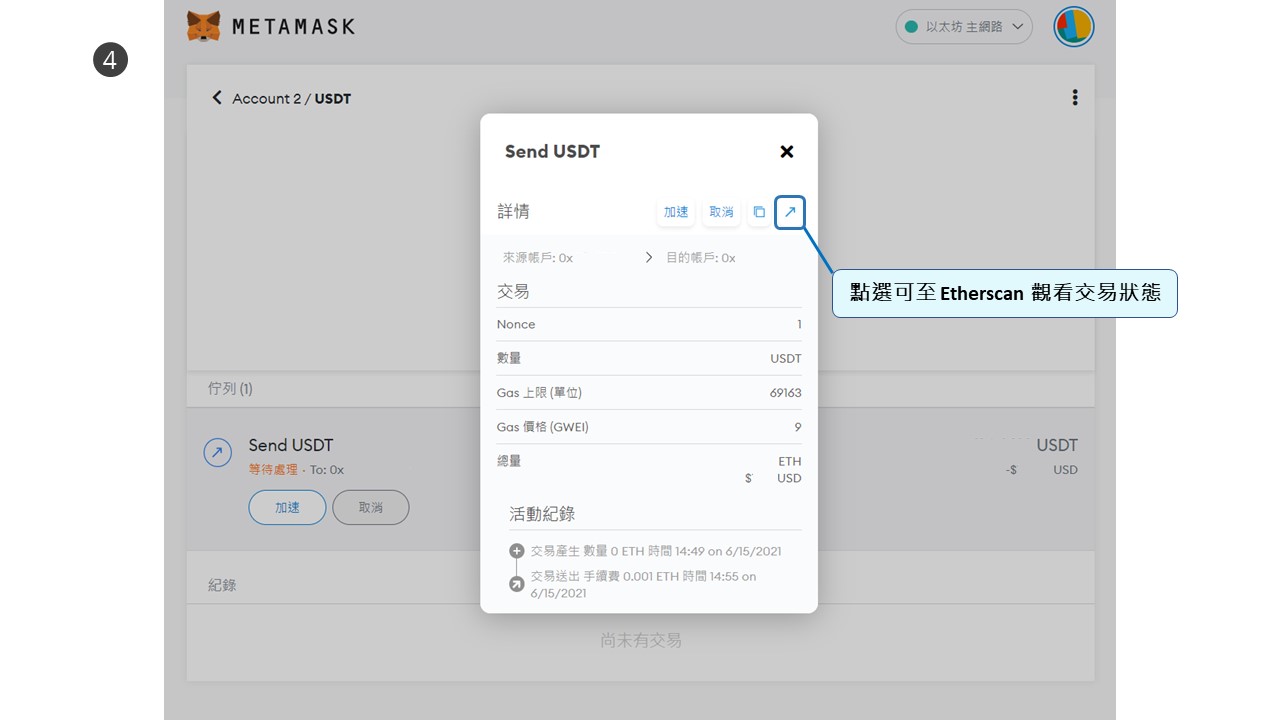Copy the transaction ID icon
The image size is (1280, 720).
(759, 212)
